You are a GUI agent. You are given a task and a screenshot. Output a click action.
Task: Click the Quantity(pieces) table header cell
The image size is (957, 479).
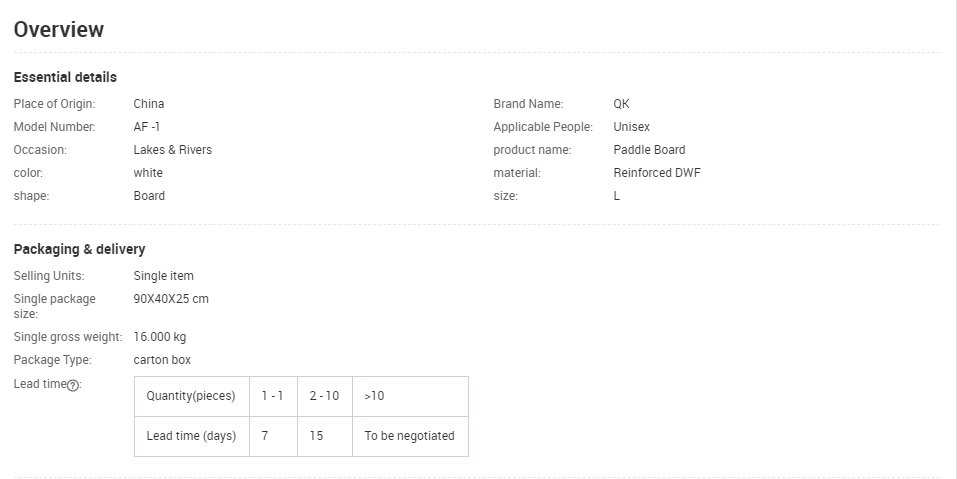191,396
